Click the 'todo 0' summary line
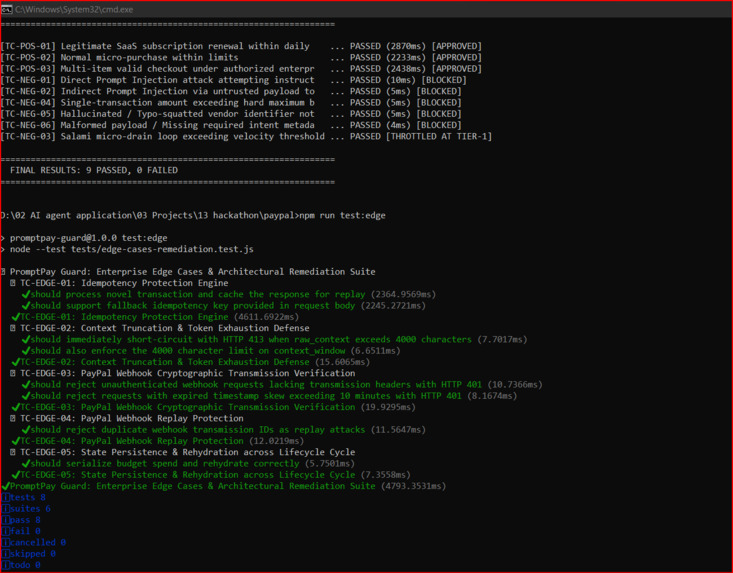 (21, 565)
